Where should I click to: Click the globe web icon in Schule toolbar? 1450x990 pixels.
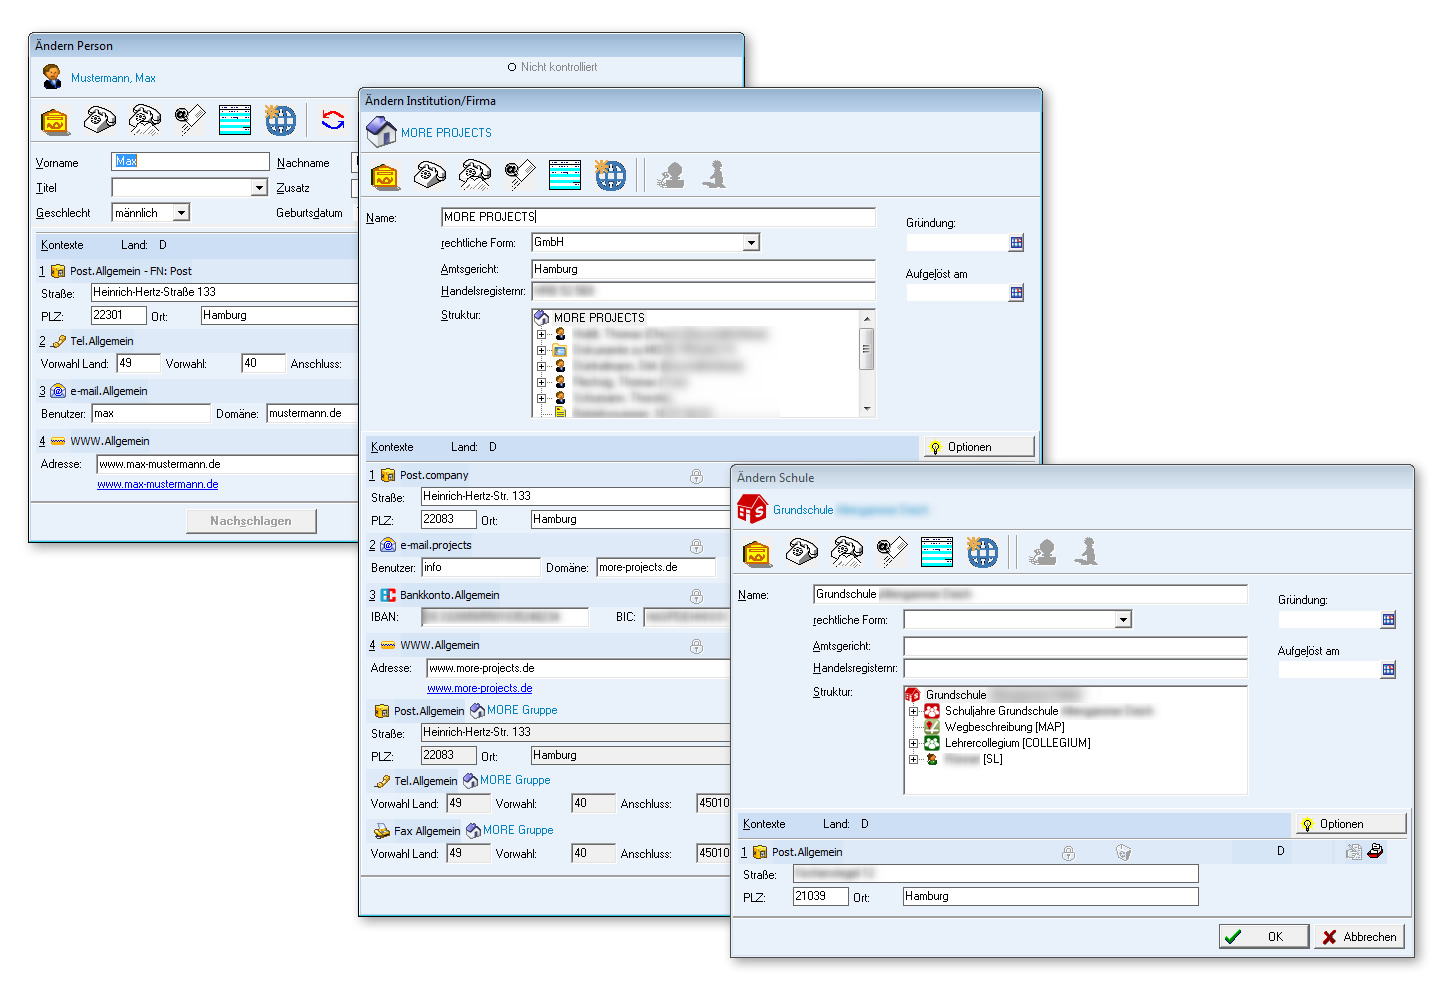981,552
